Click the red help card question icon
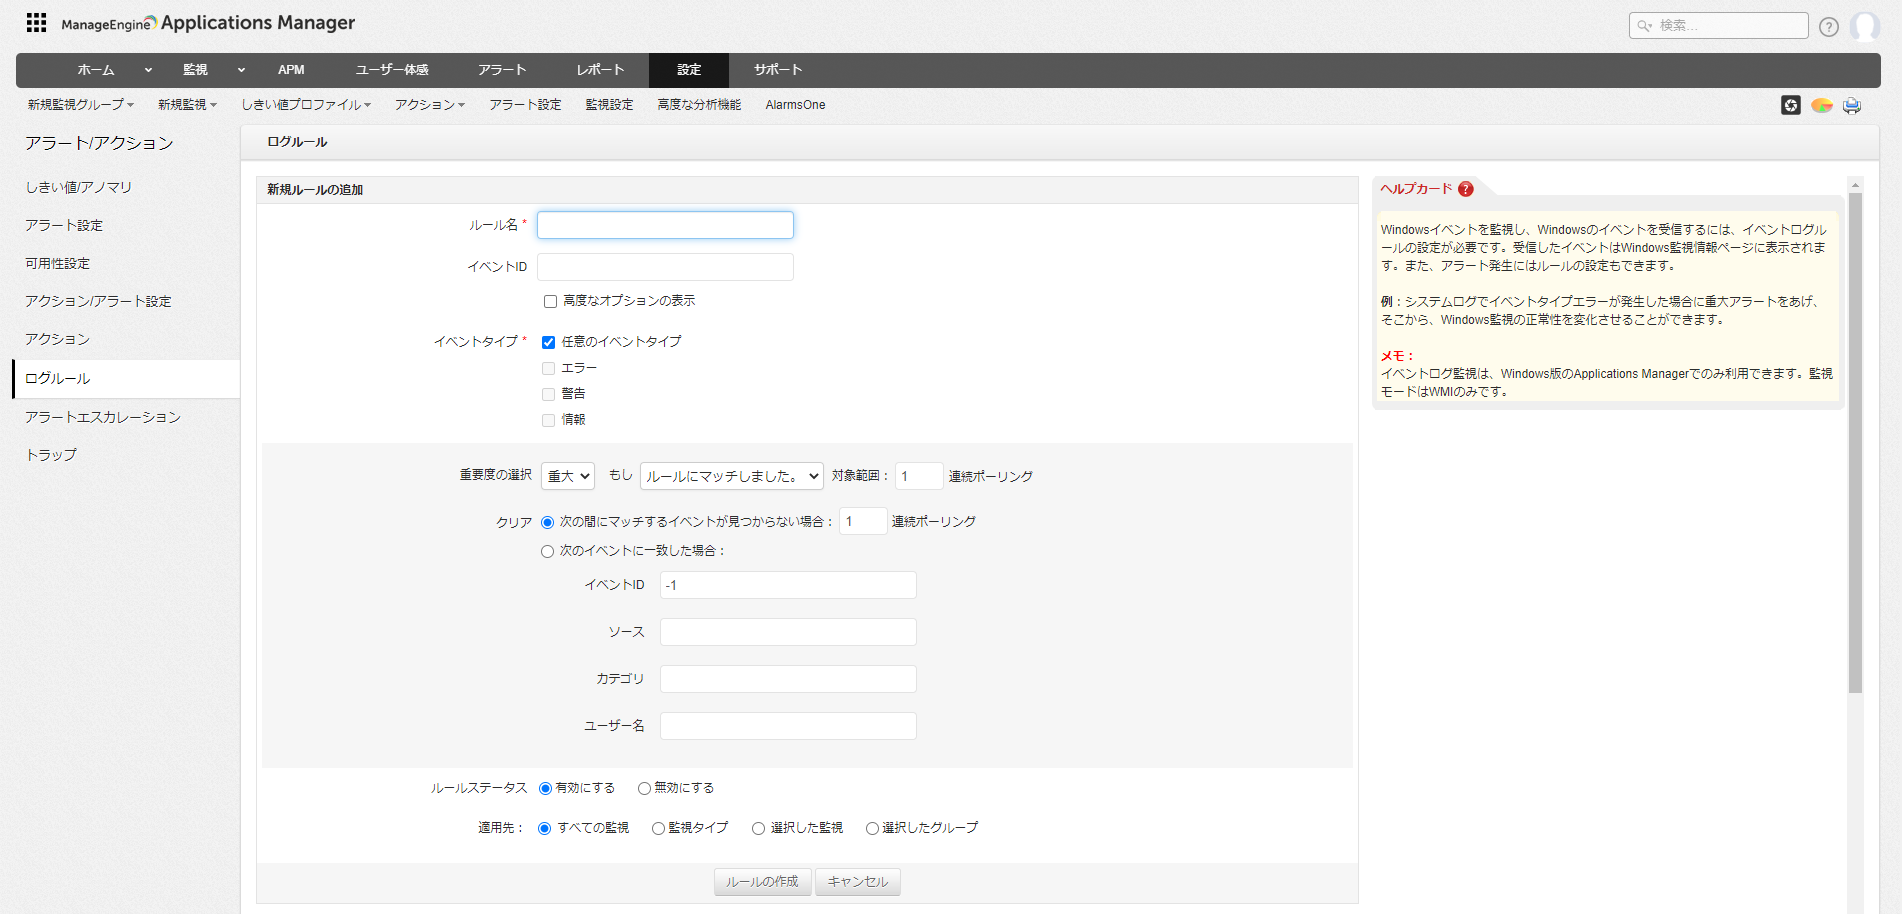The width and height of the screenshot is (1902, 914). point(1465,189)
